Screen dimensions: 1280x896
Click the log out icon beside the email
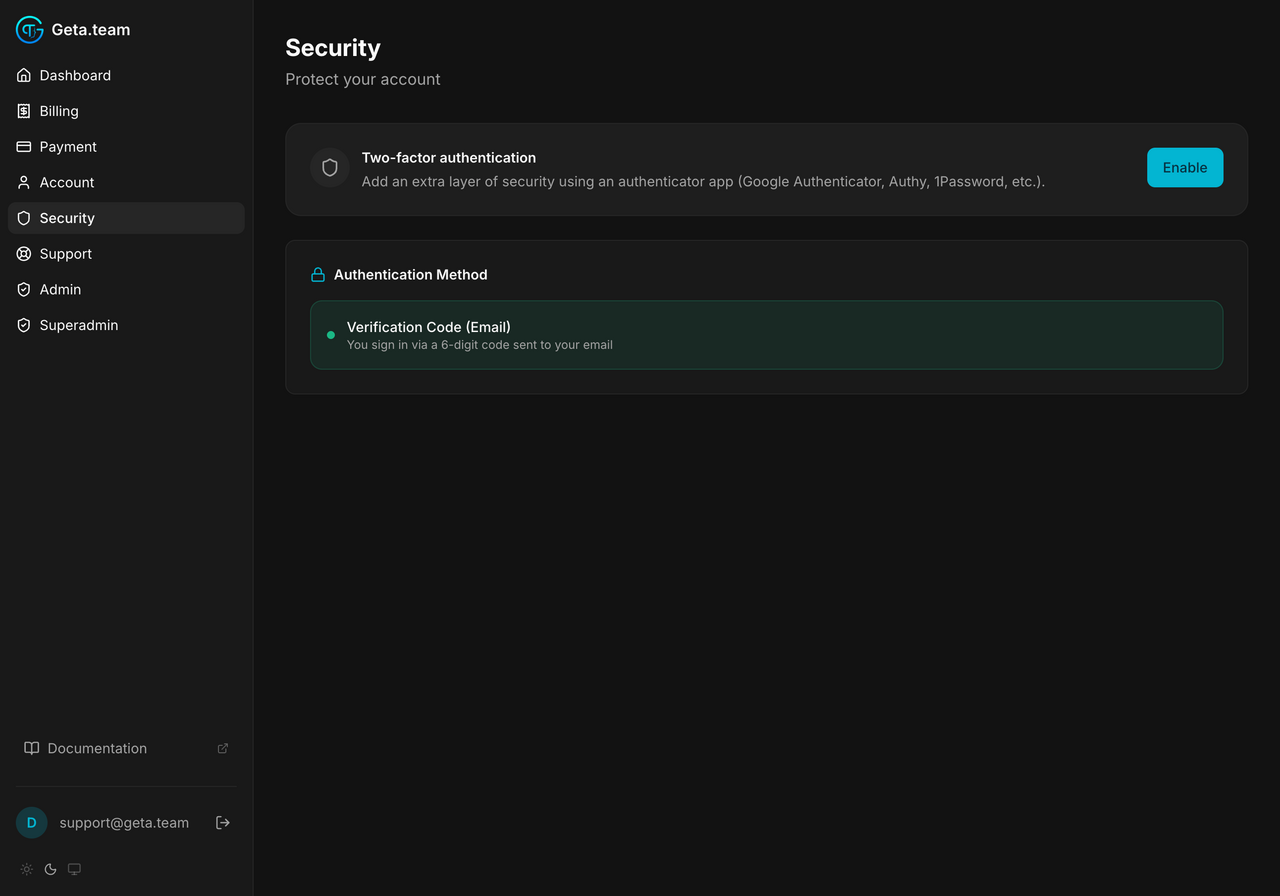[x=223, y=822]
